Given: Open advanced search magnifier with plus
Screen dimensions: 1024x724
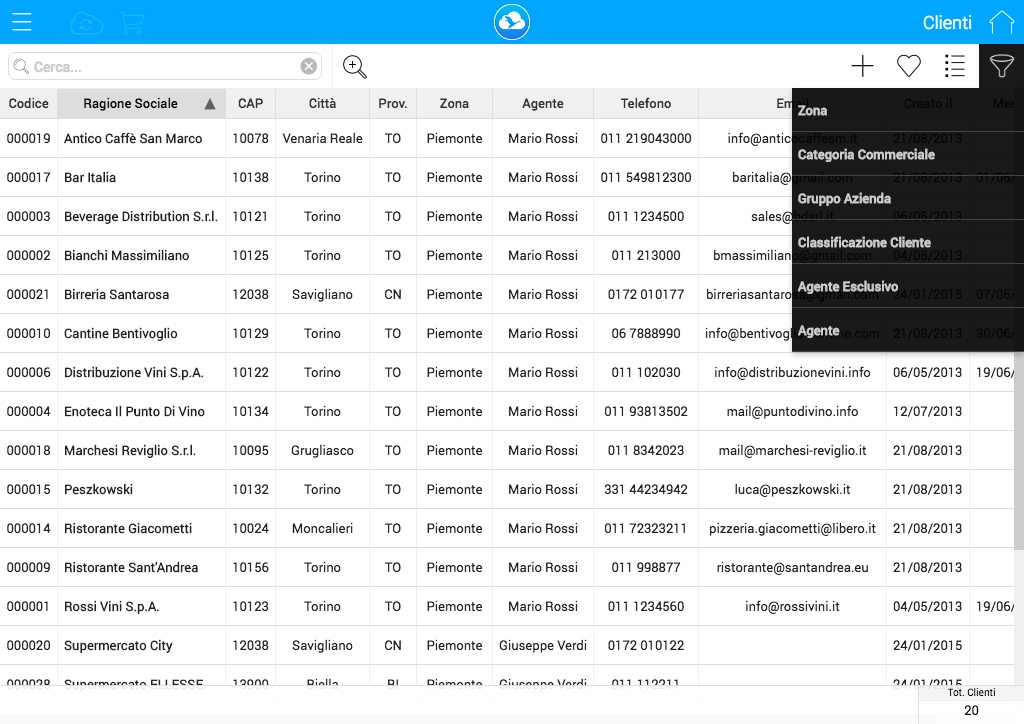Looking at the screenshot, I should pyautogui.click(x=355, y=67).
